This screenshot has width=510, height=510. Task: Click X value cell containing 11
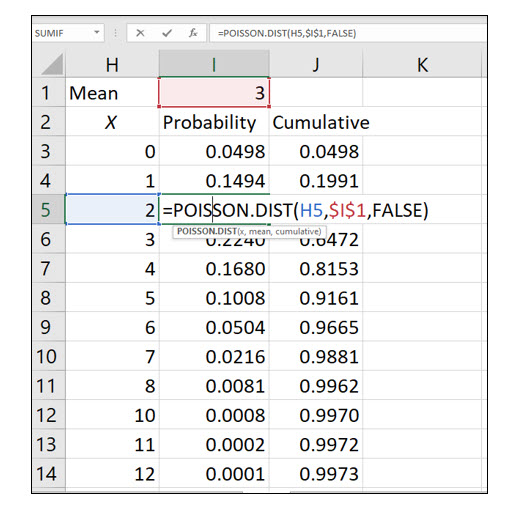tap(112, 444)
